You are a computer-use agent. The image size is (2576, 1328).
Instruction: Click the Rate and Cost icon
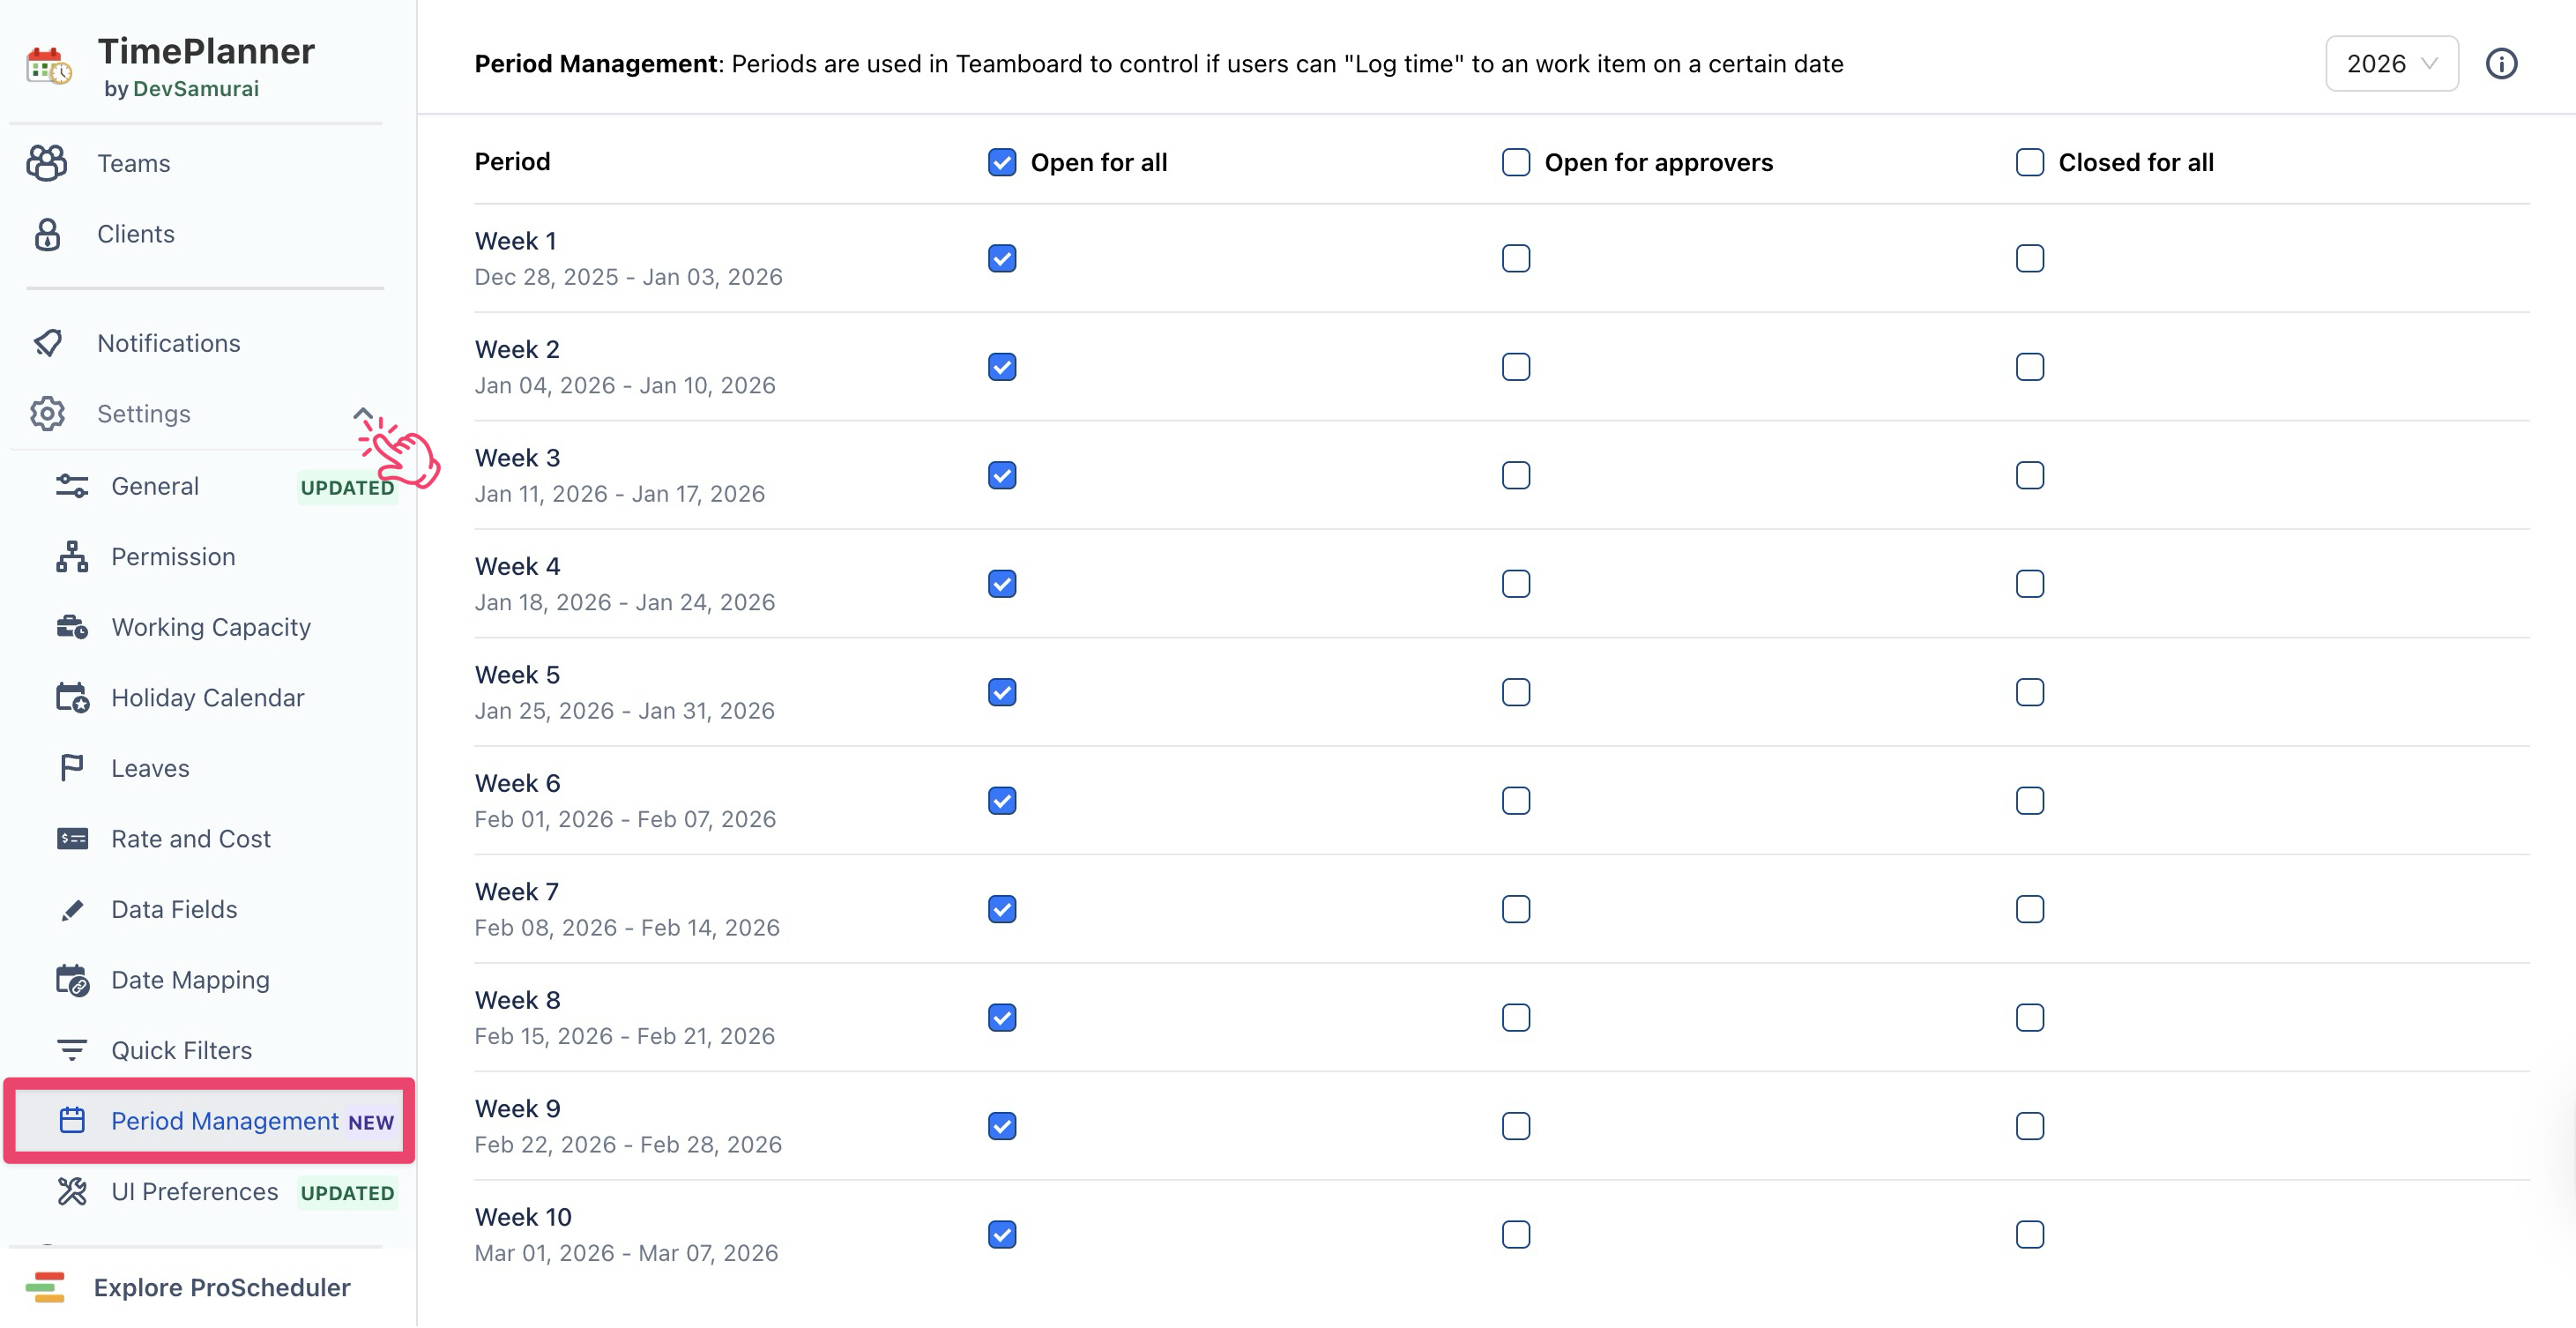[72, 839]
